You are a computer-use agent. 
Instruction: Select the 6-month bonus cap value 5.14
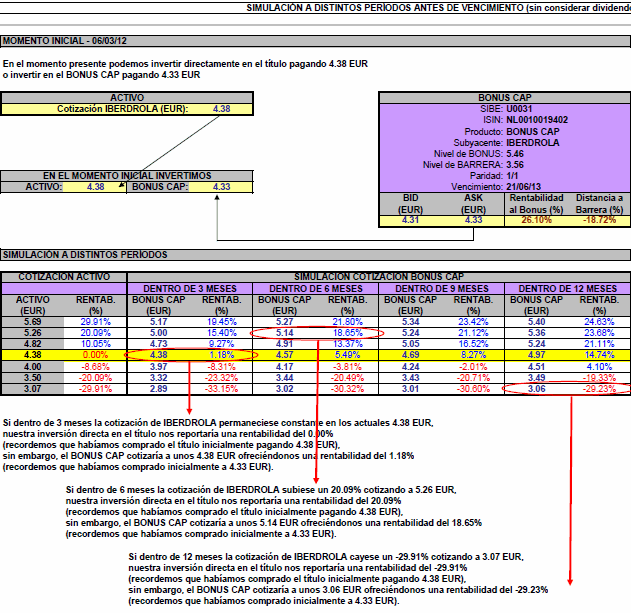point(285,333)
